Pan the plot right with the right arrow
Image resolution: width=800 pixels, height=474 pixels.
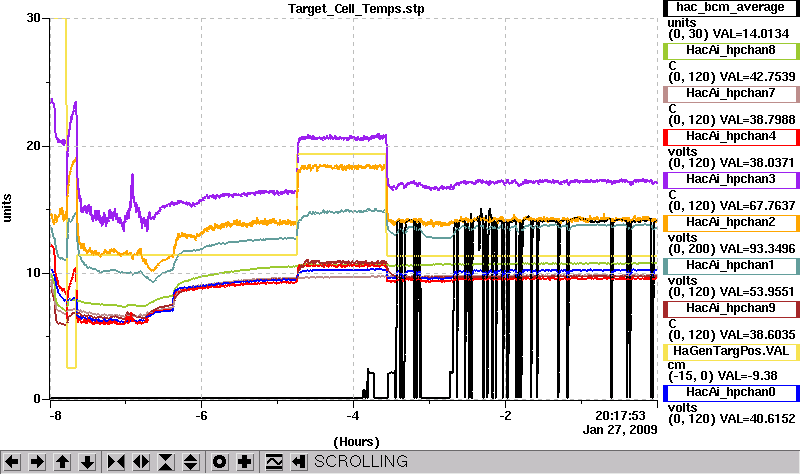click(37, 462)
